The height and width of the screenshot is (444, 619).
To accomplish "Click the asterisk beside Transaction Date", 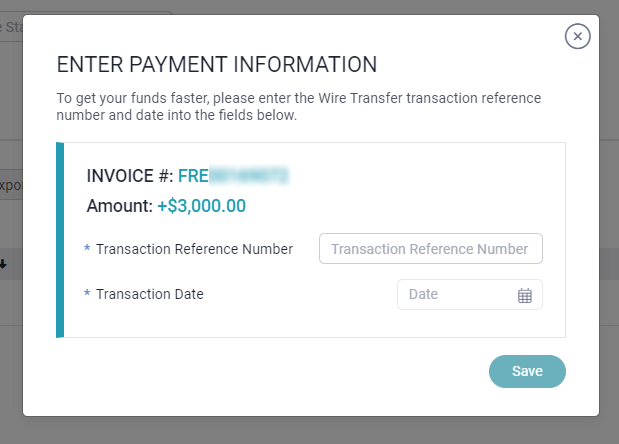I will tap(87, 293).
